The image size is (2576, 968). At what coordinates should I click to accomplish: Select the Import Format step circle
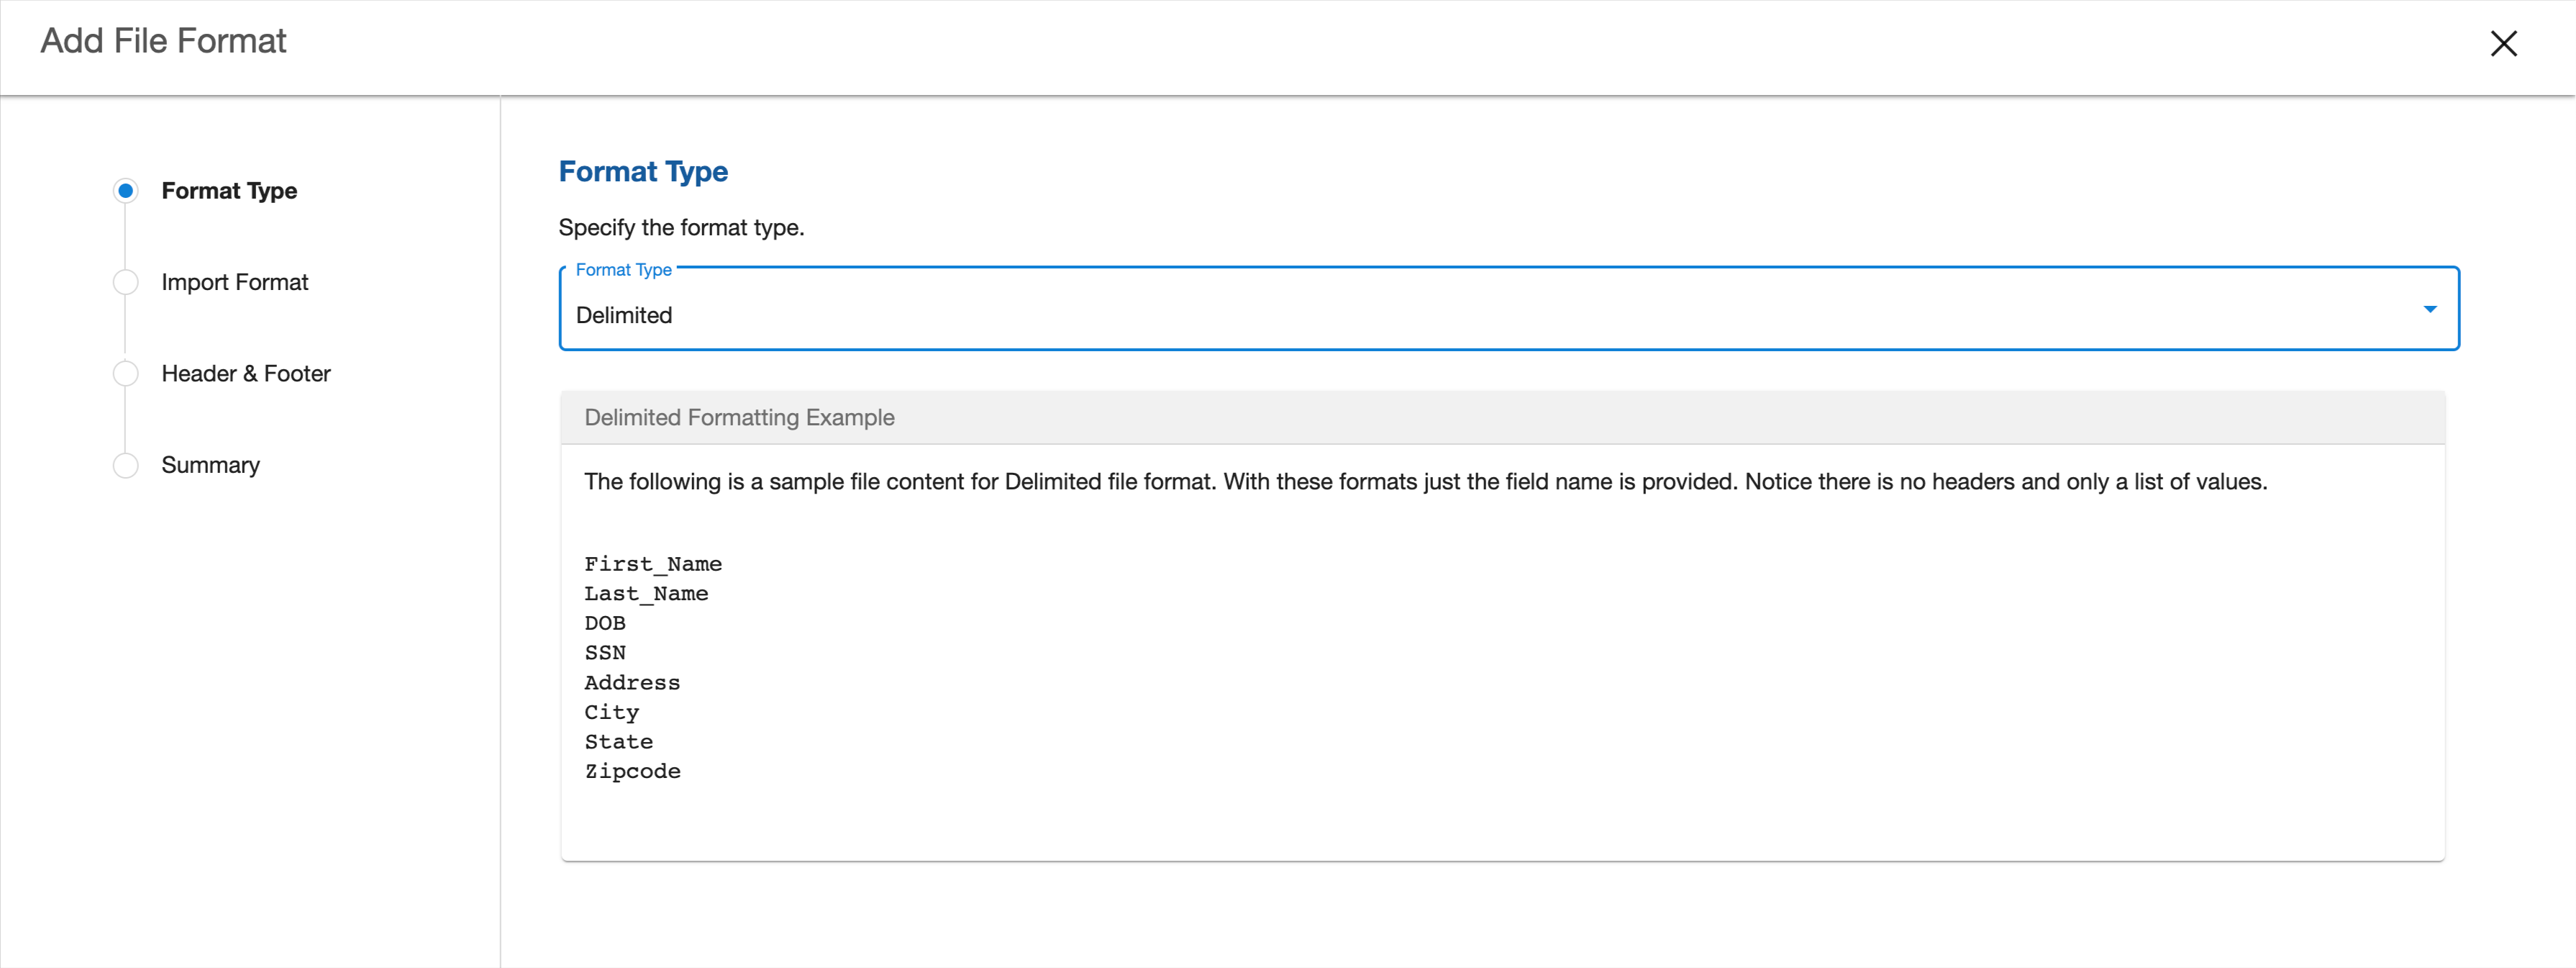click(126, 282)
